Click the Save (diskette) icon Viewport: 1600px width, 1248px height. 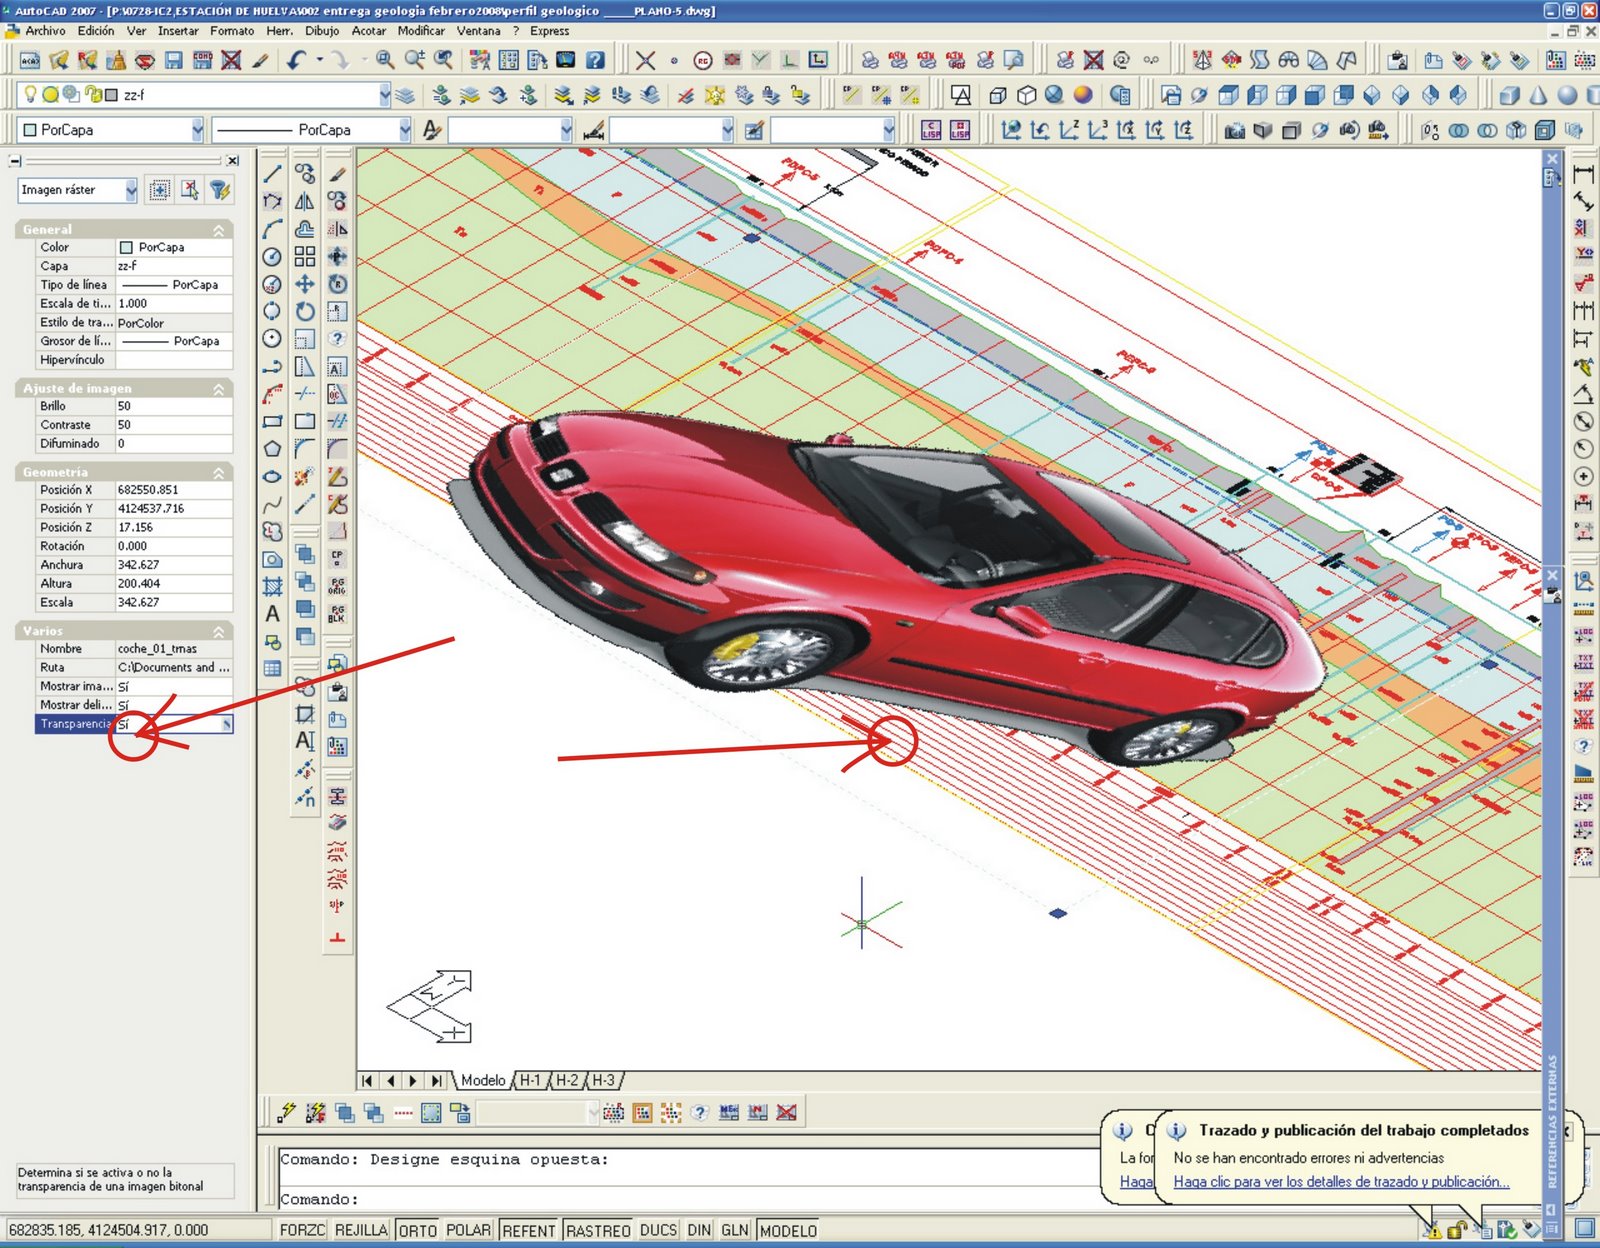point(174,60)
